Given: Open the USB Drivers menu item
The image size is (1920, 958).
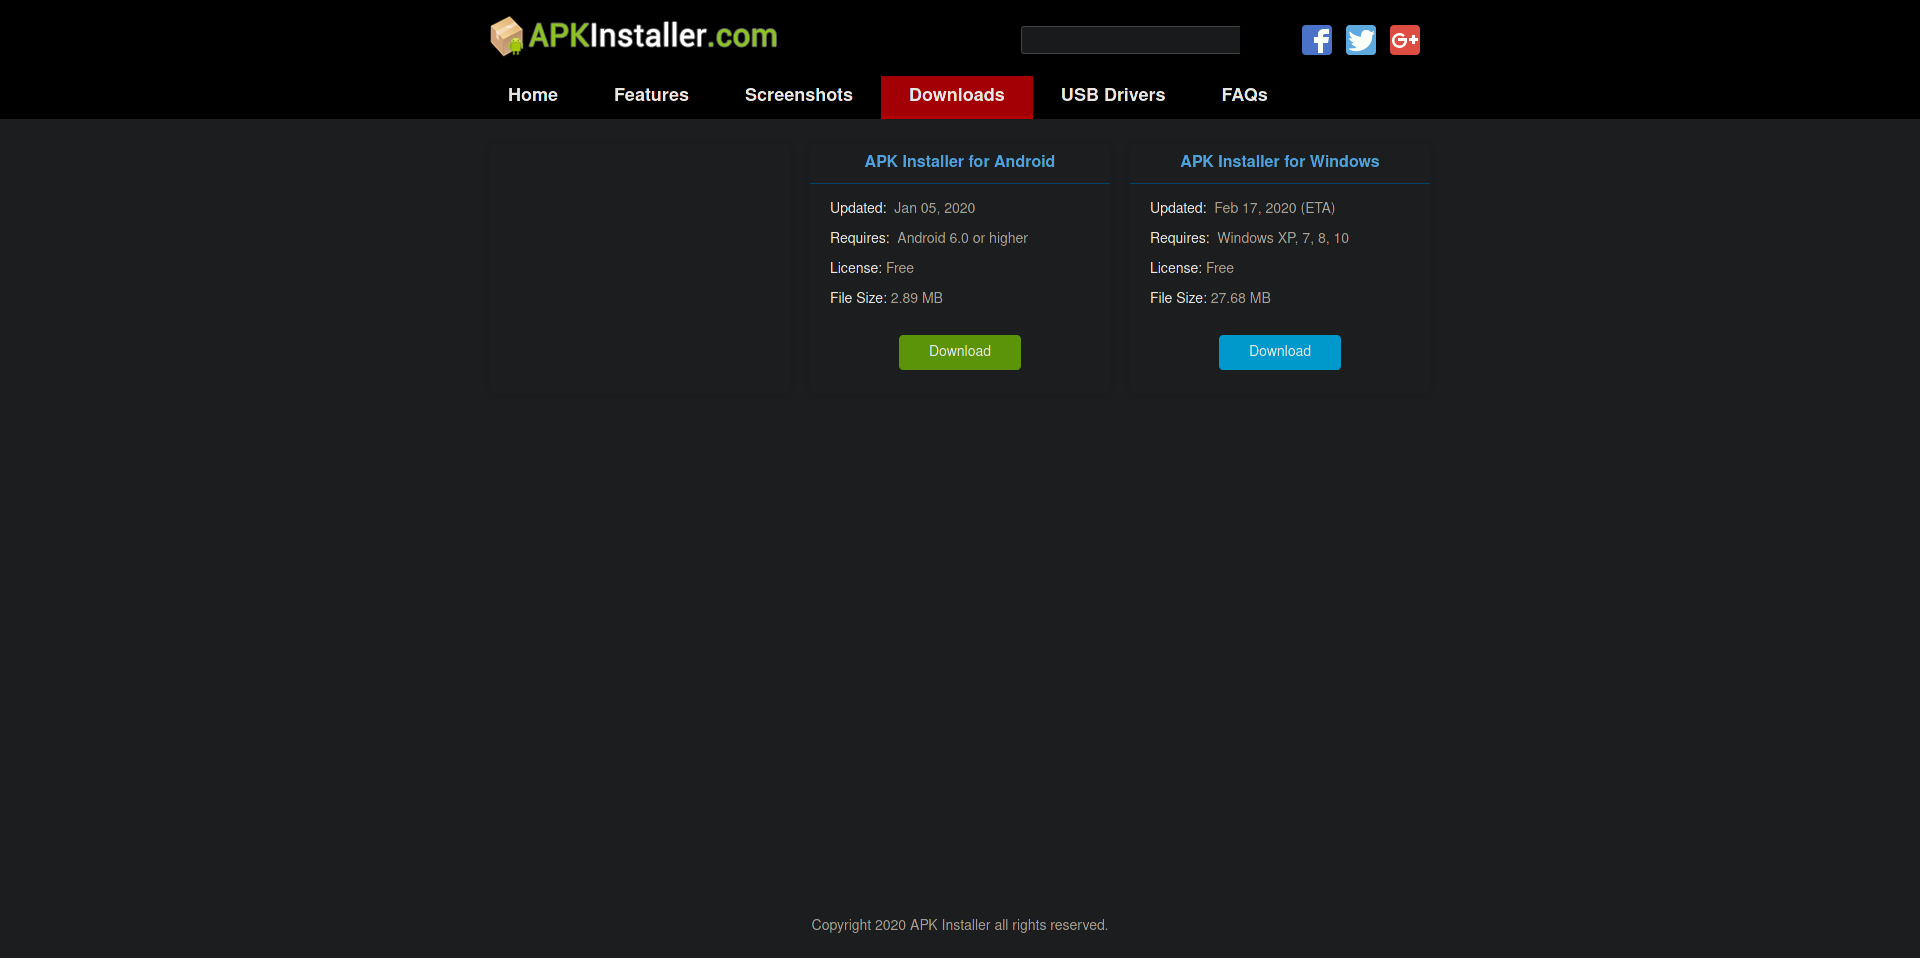Looking at the screenshot, I should click(x=1113, y=95).
